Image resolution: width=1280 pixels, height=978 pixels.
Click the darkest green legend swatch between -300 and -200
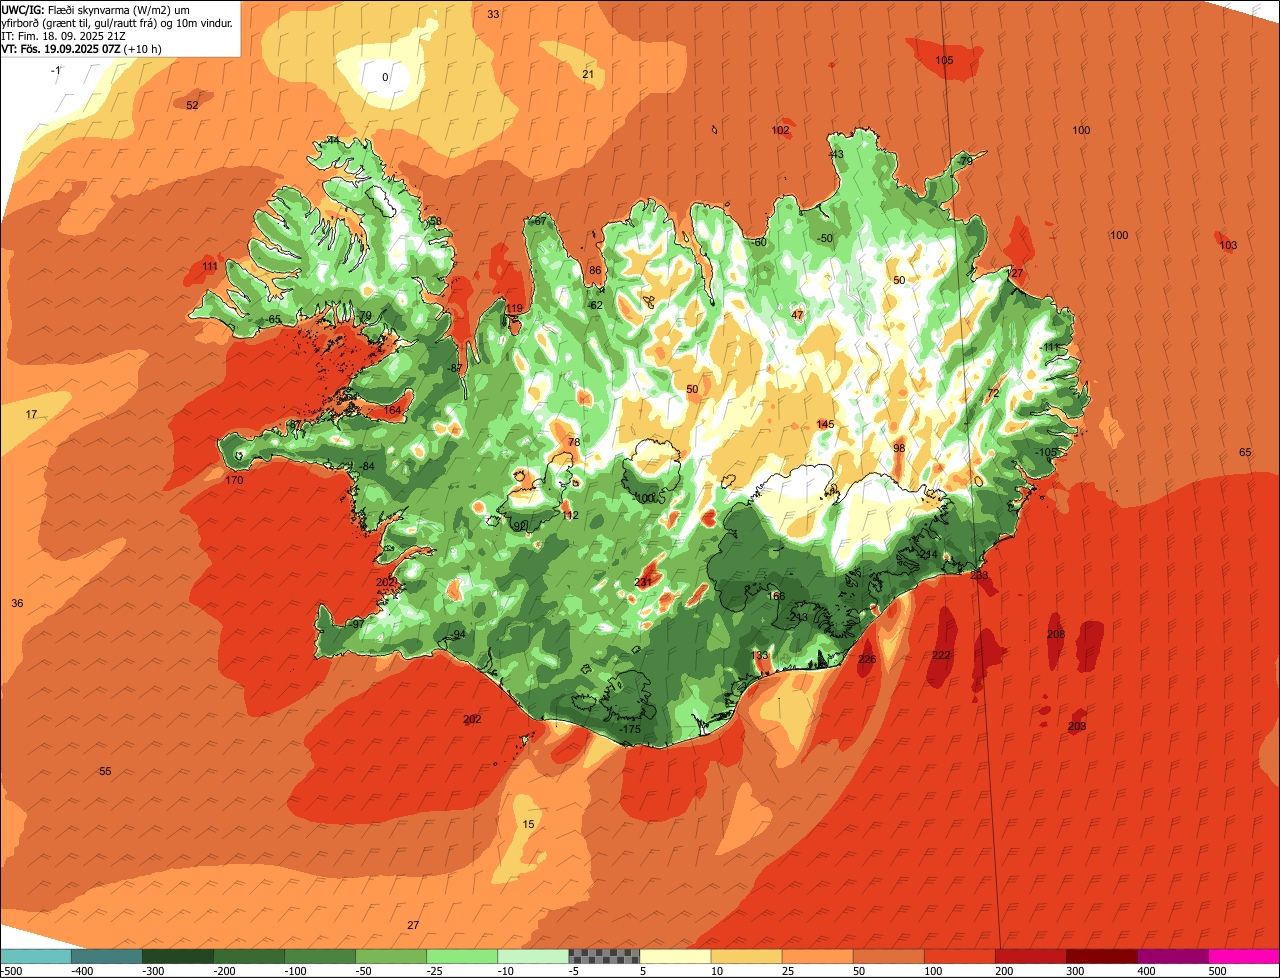pos(178,956)
